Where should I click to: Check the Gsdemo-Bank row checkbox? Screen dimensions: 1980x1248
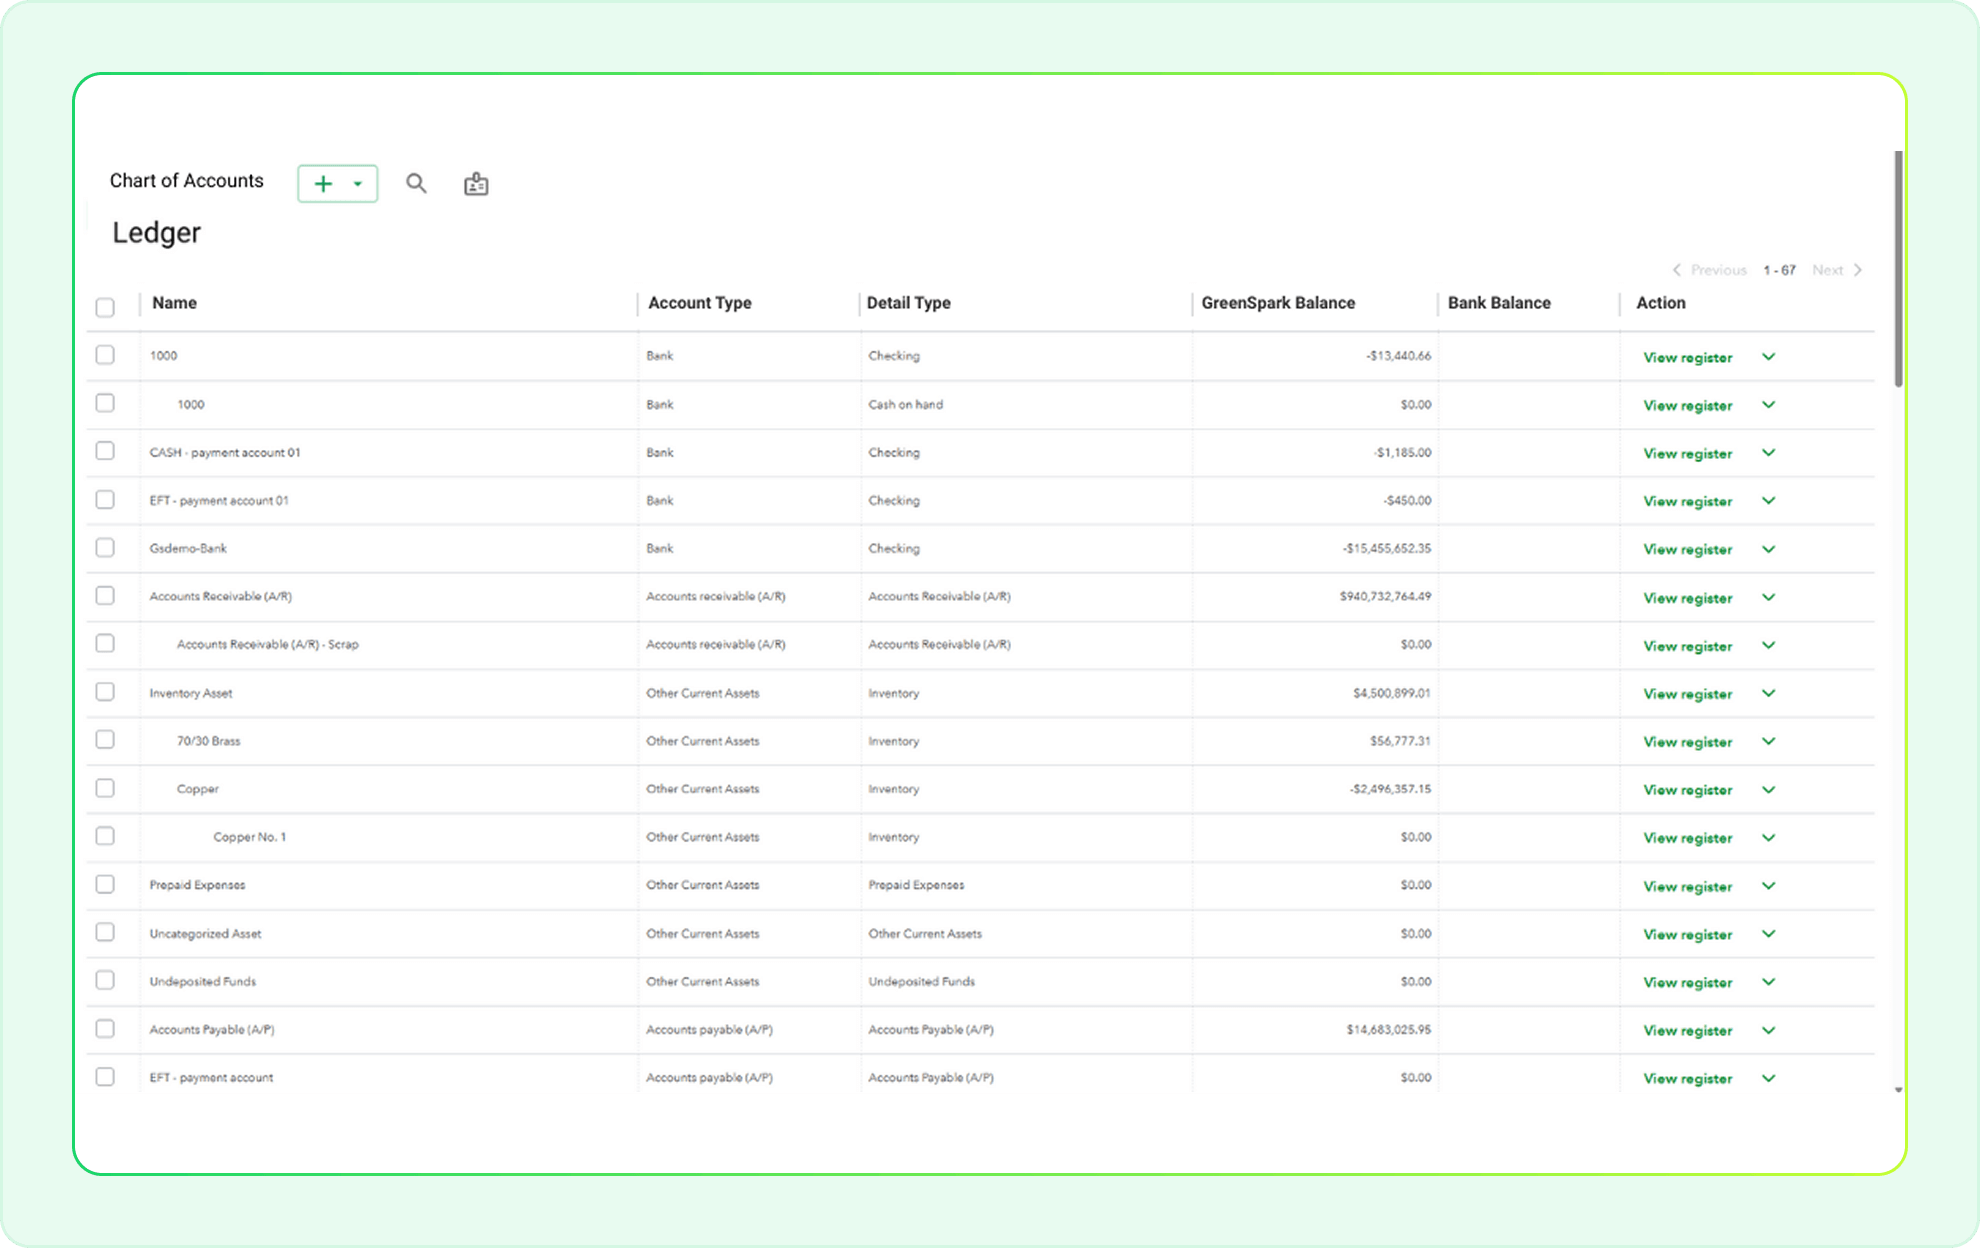(105, 548)
